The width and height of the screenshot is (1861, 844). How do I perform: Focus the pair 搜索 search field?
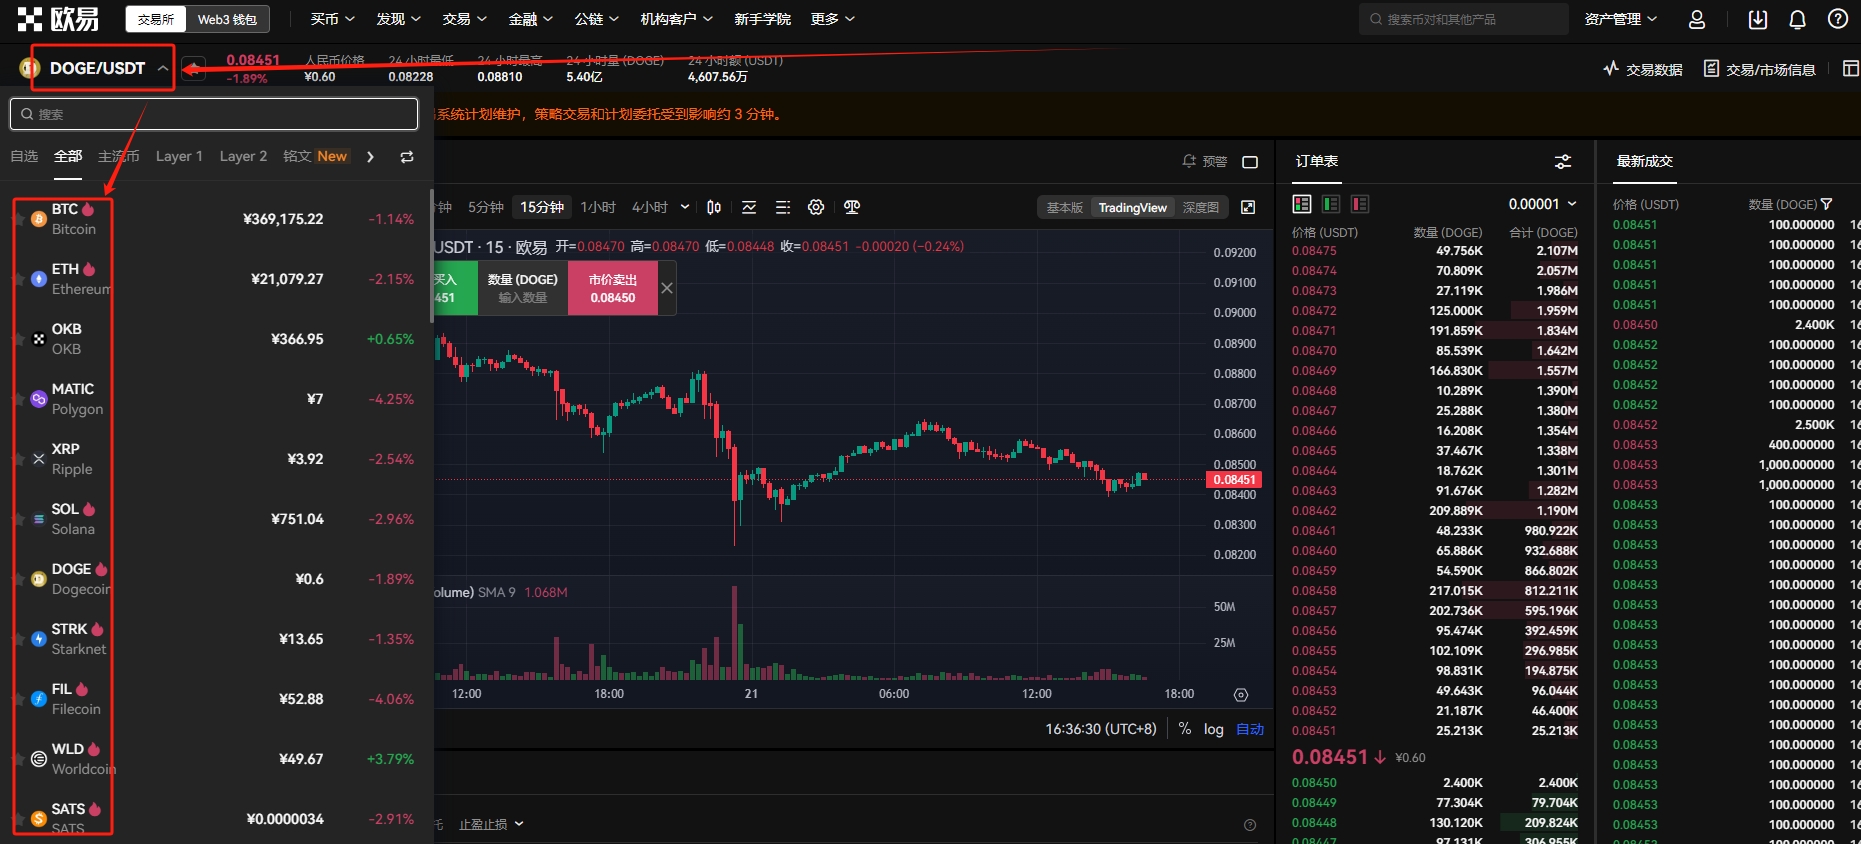pyautogui.click(x=214, y=114)
